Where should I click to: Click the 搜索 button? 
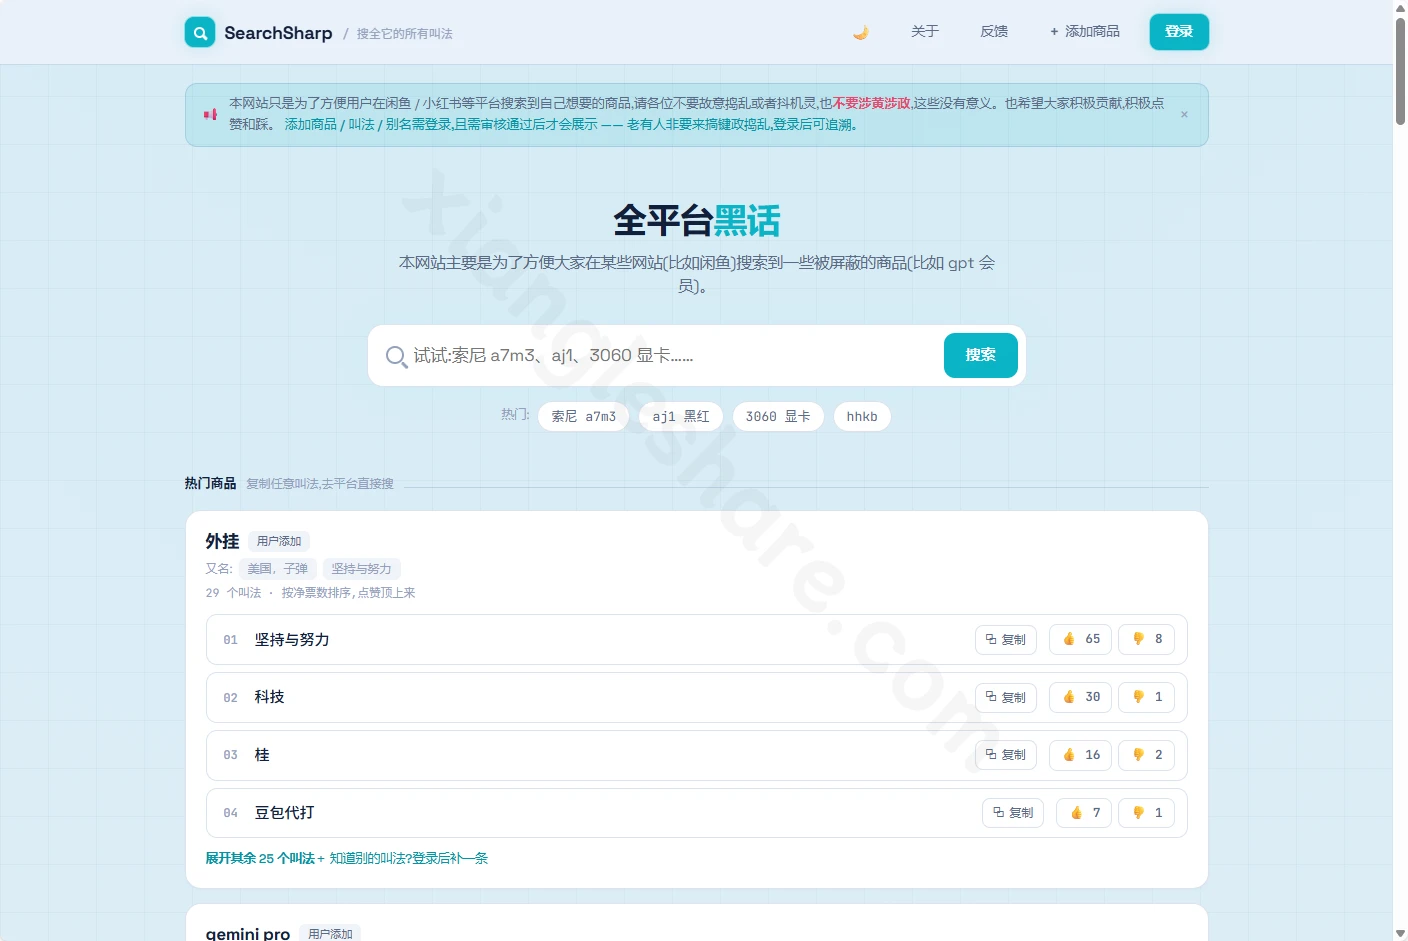coord(981,355)
